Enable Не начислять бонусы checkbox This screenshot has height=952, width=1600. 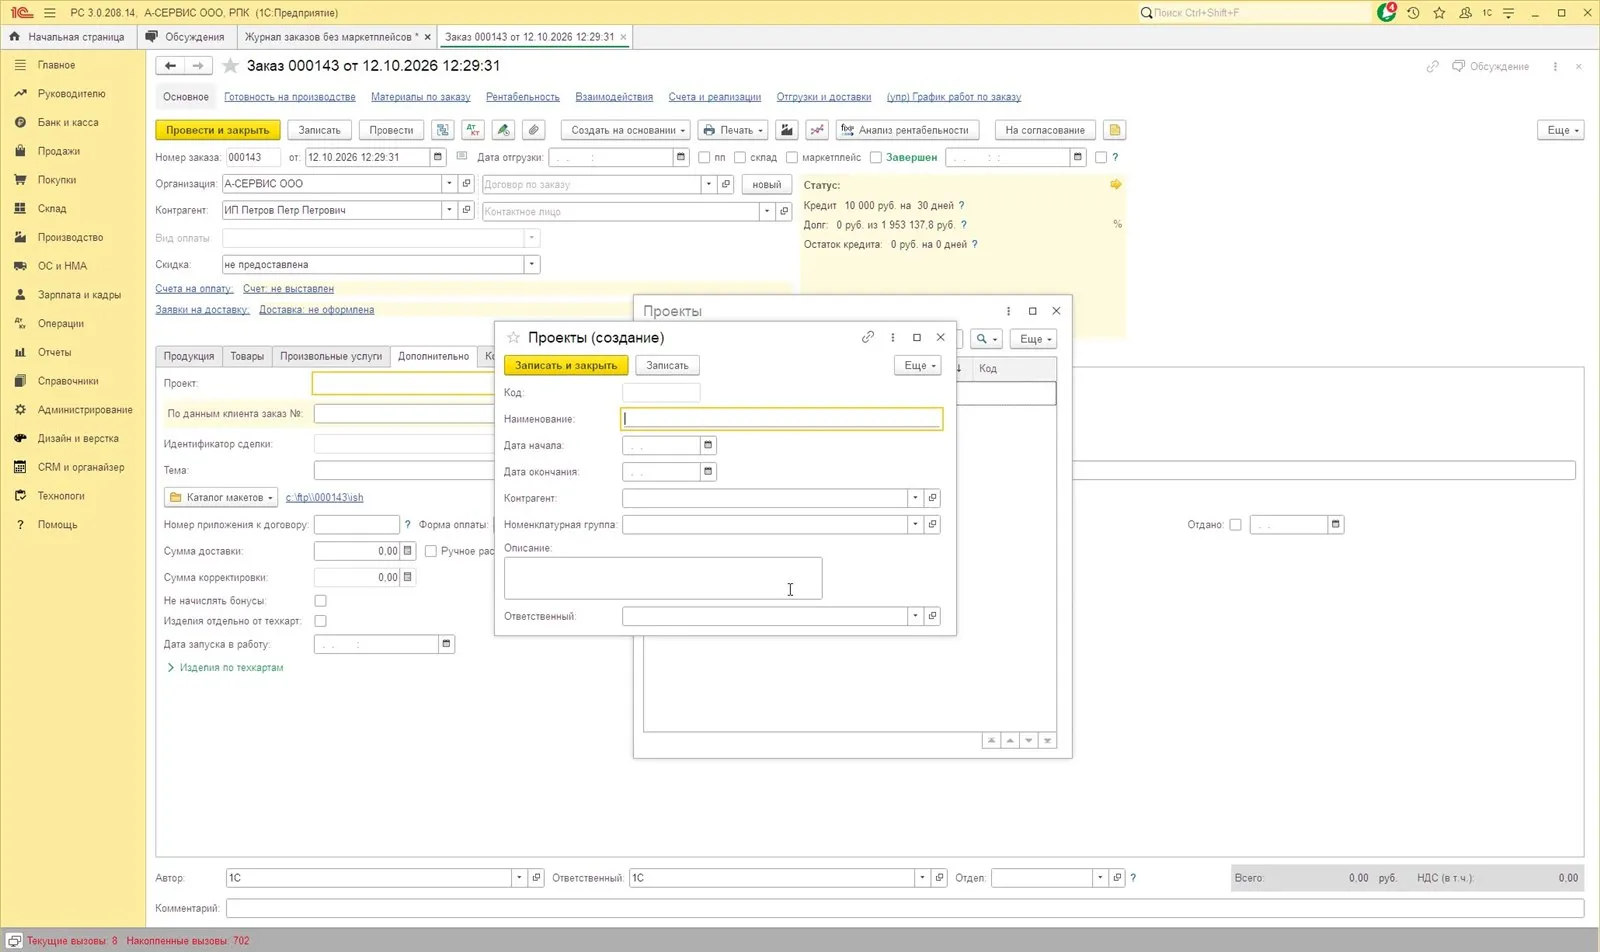pyautogui.click(x=320, y=601)
